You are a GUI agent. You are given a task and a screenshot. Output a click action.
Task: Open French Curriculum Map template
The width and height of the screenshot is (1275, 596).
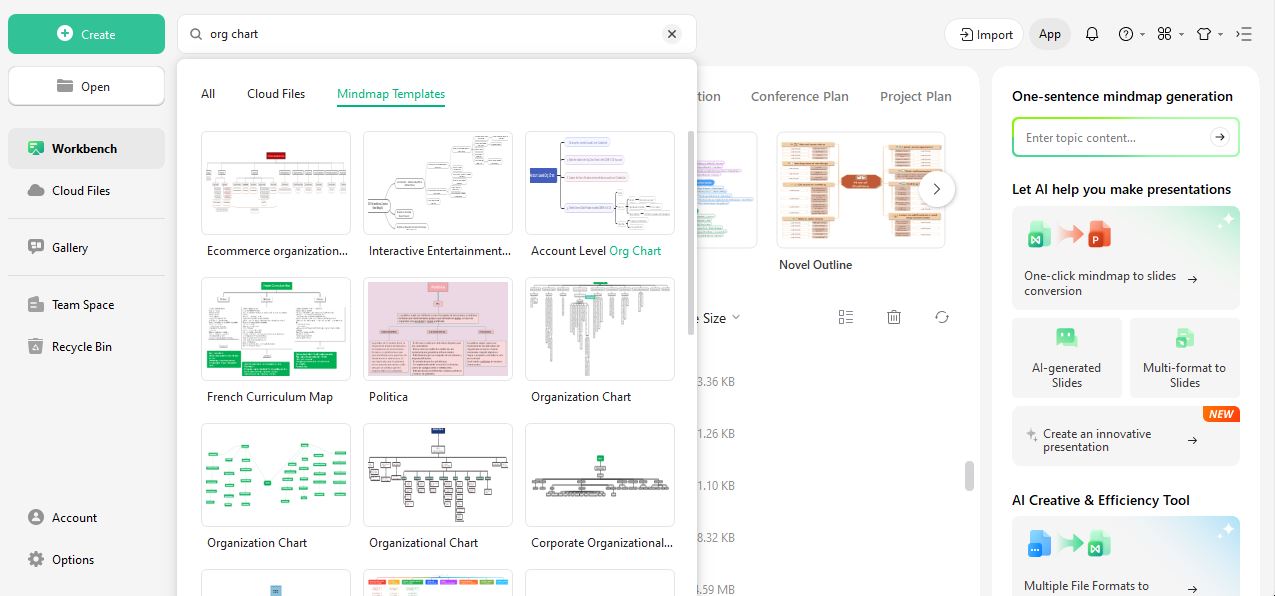[x=276, y=329]
